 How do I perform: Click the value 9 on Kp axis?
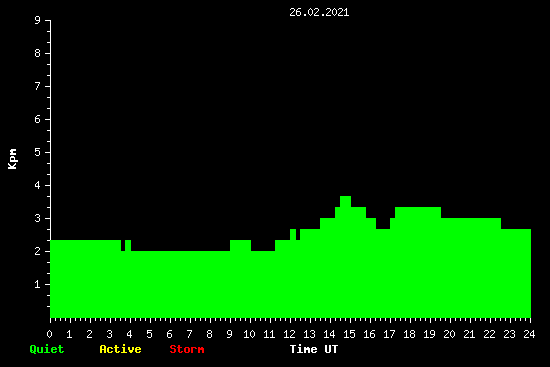click(38, 20)
